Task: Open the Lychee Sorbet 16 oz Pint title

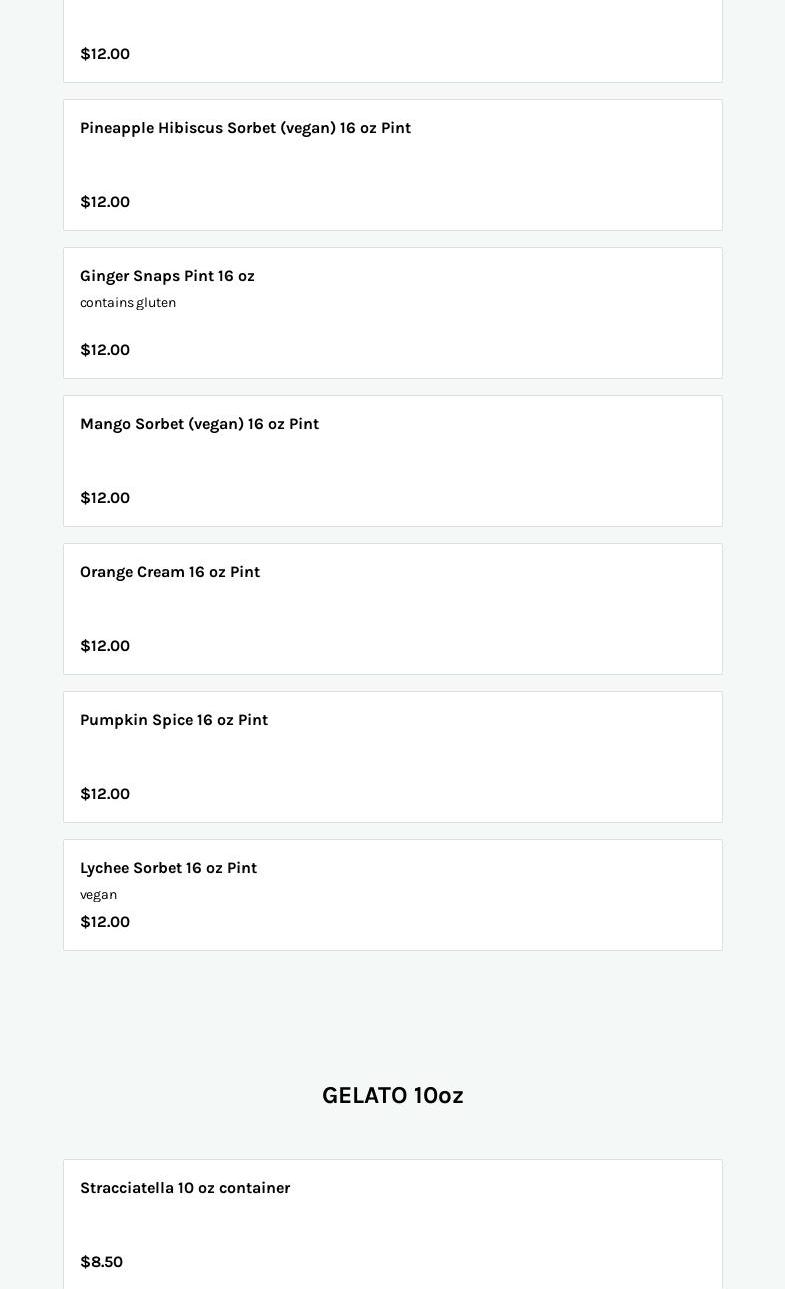Action: pos(168,868)
